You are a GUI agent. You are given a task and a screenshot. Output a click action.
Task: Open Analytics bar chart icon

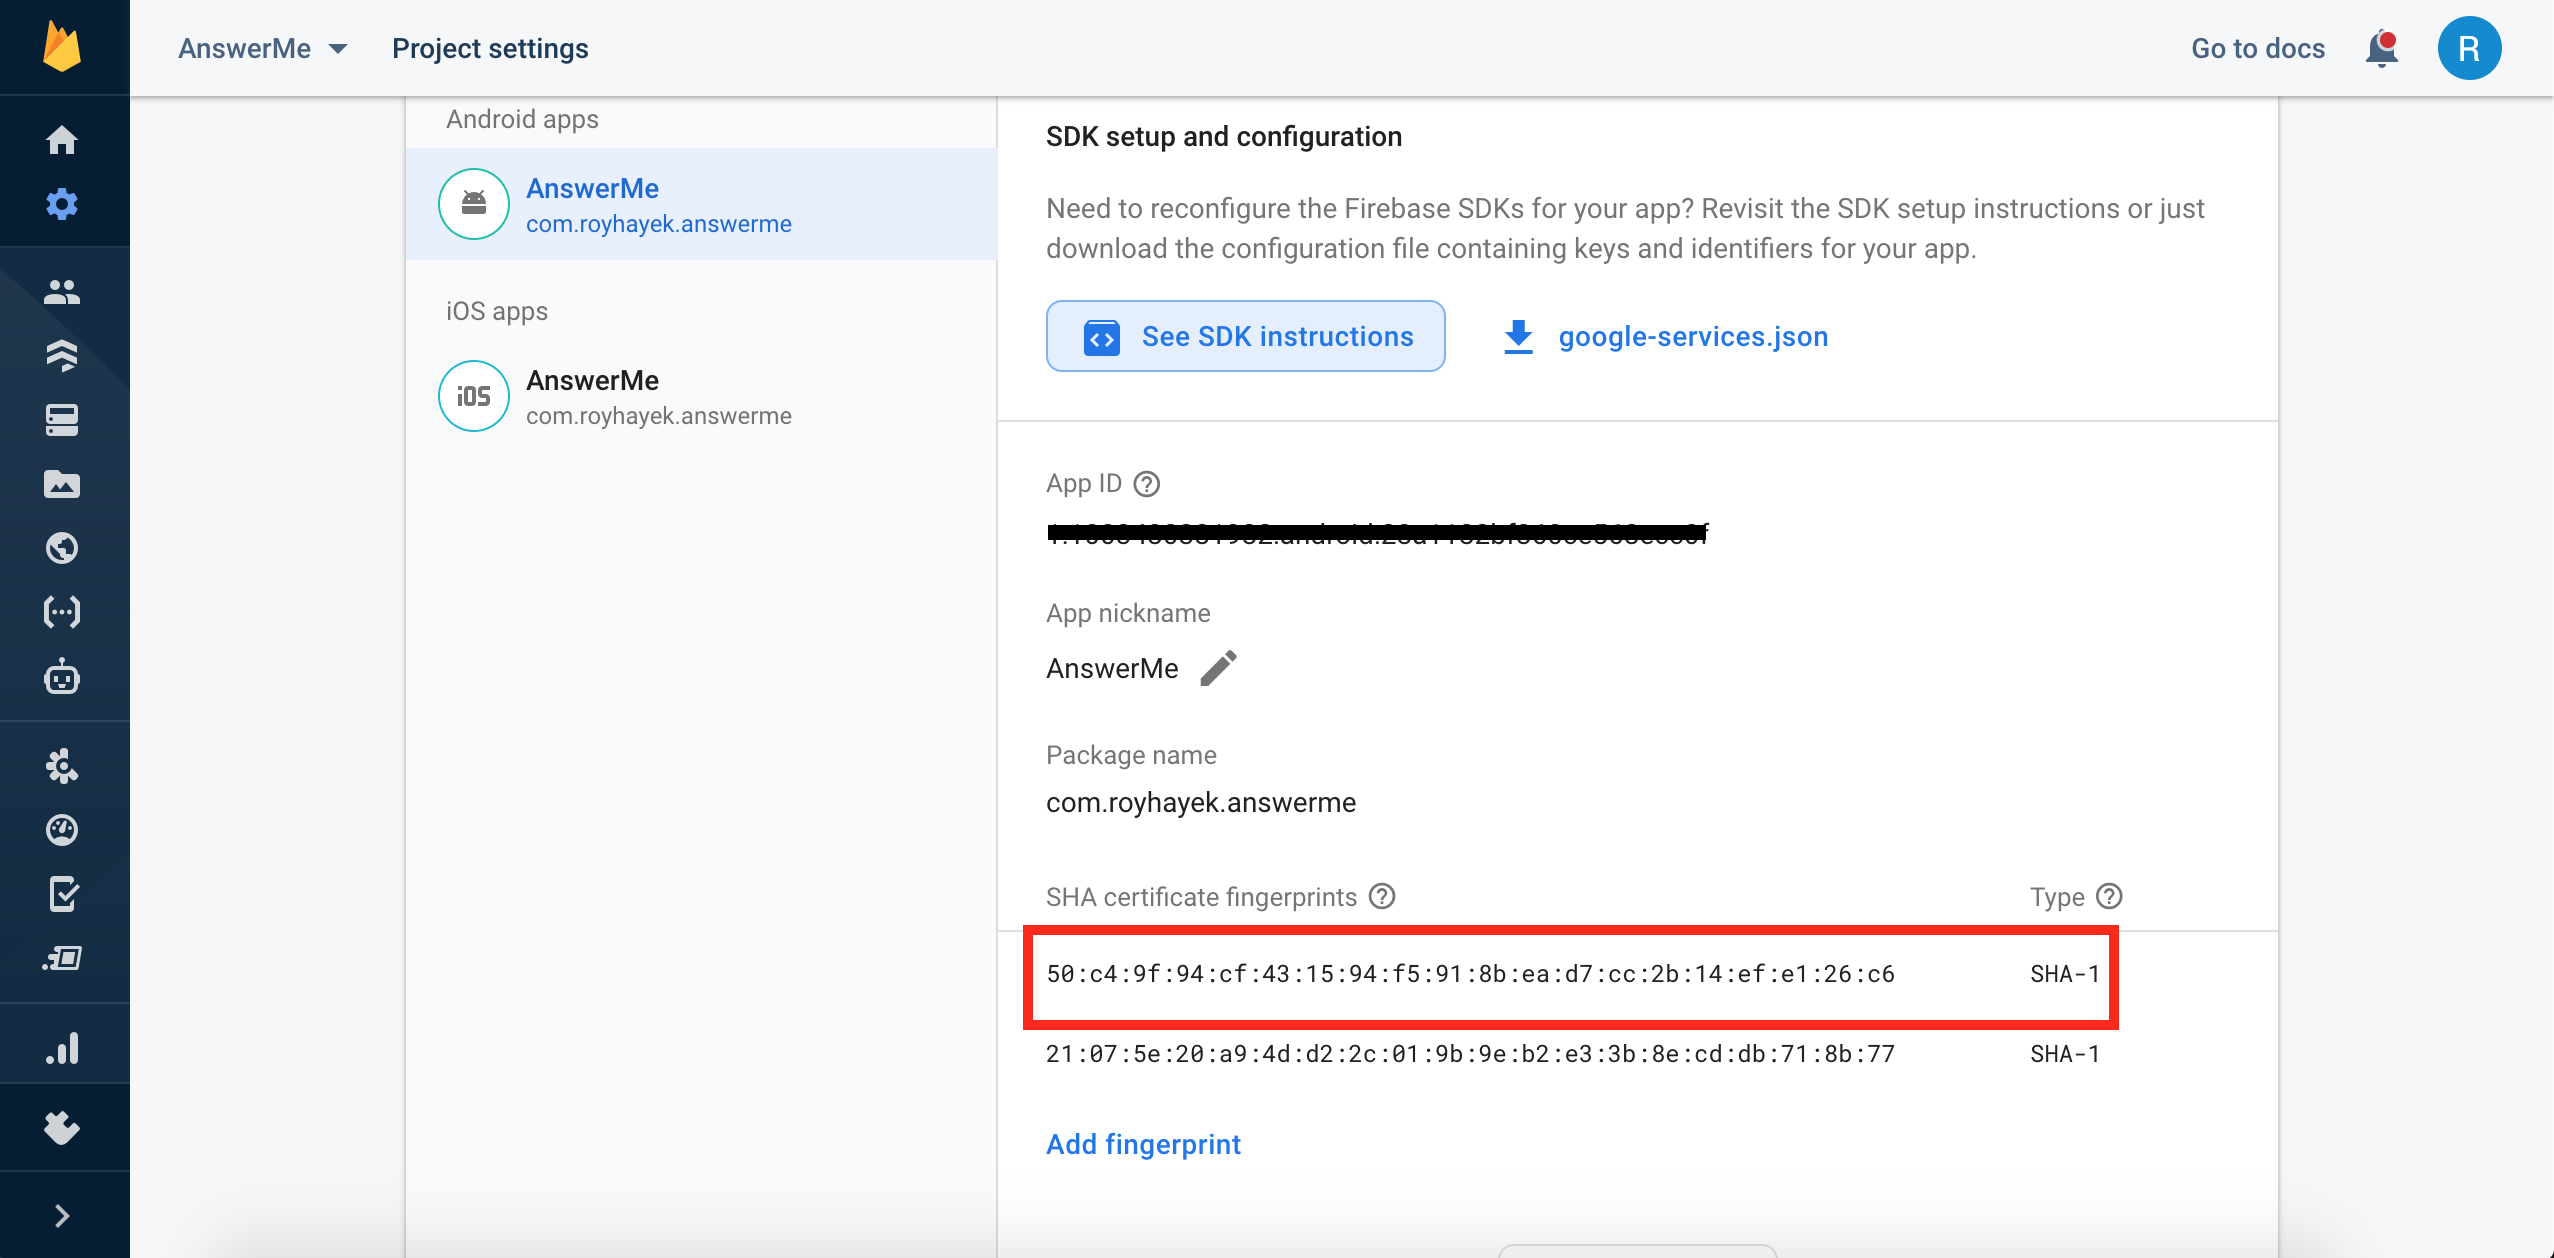pyautogui.click(x=62, y=1048)
